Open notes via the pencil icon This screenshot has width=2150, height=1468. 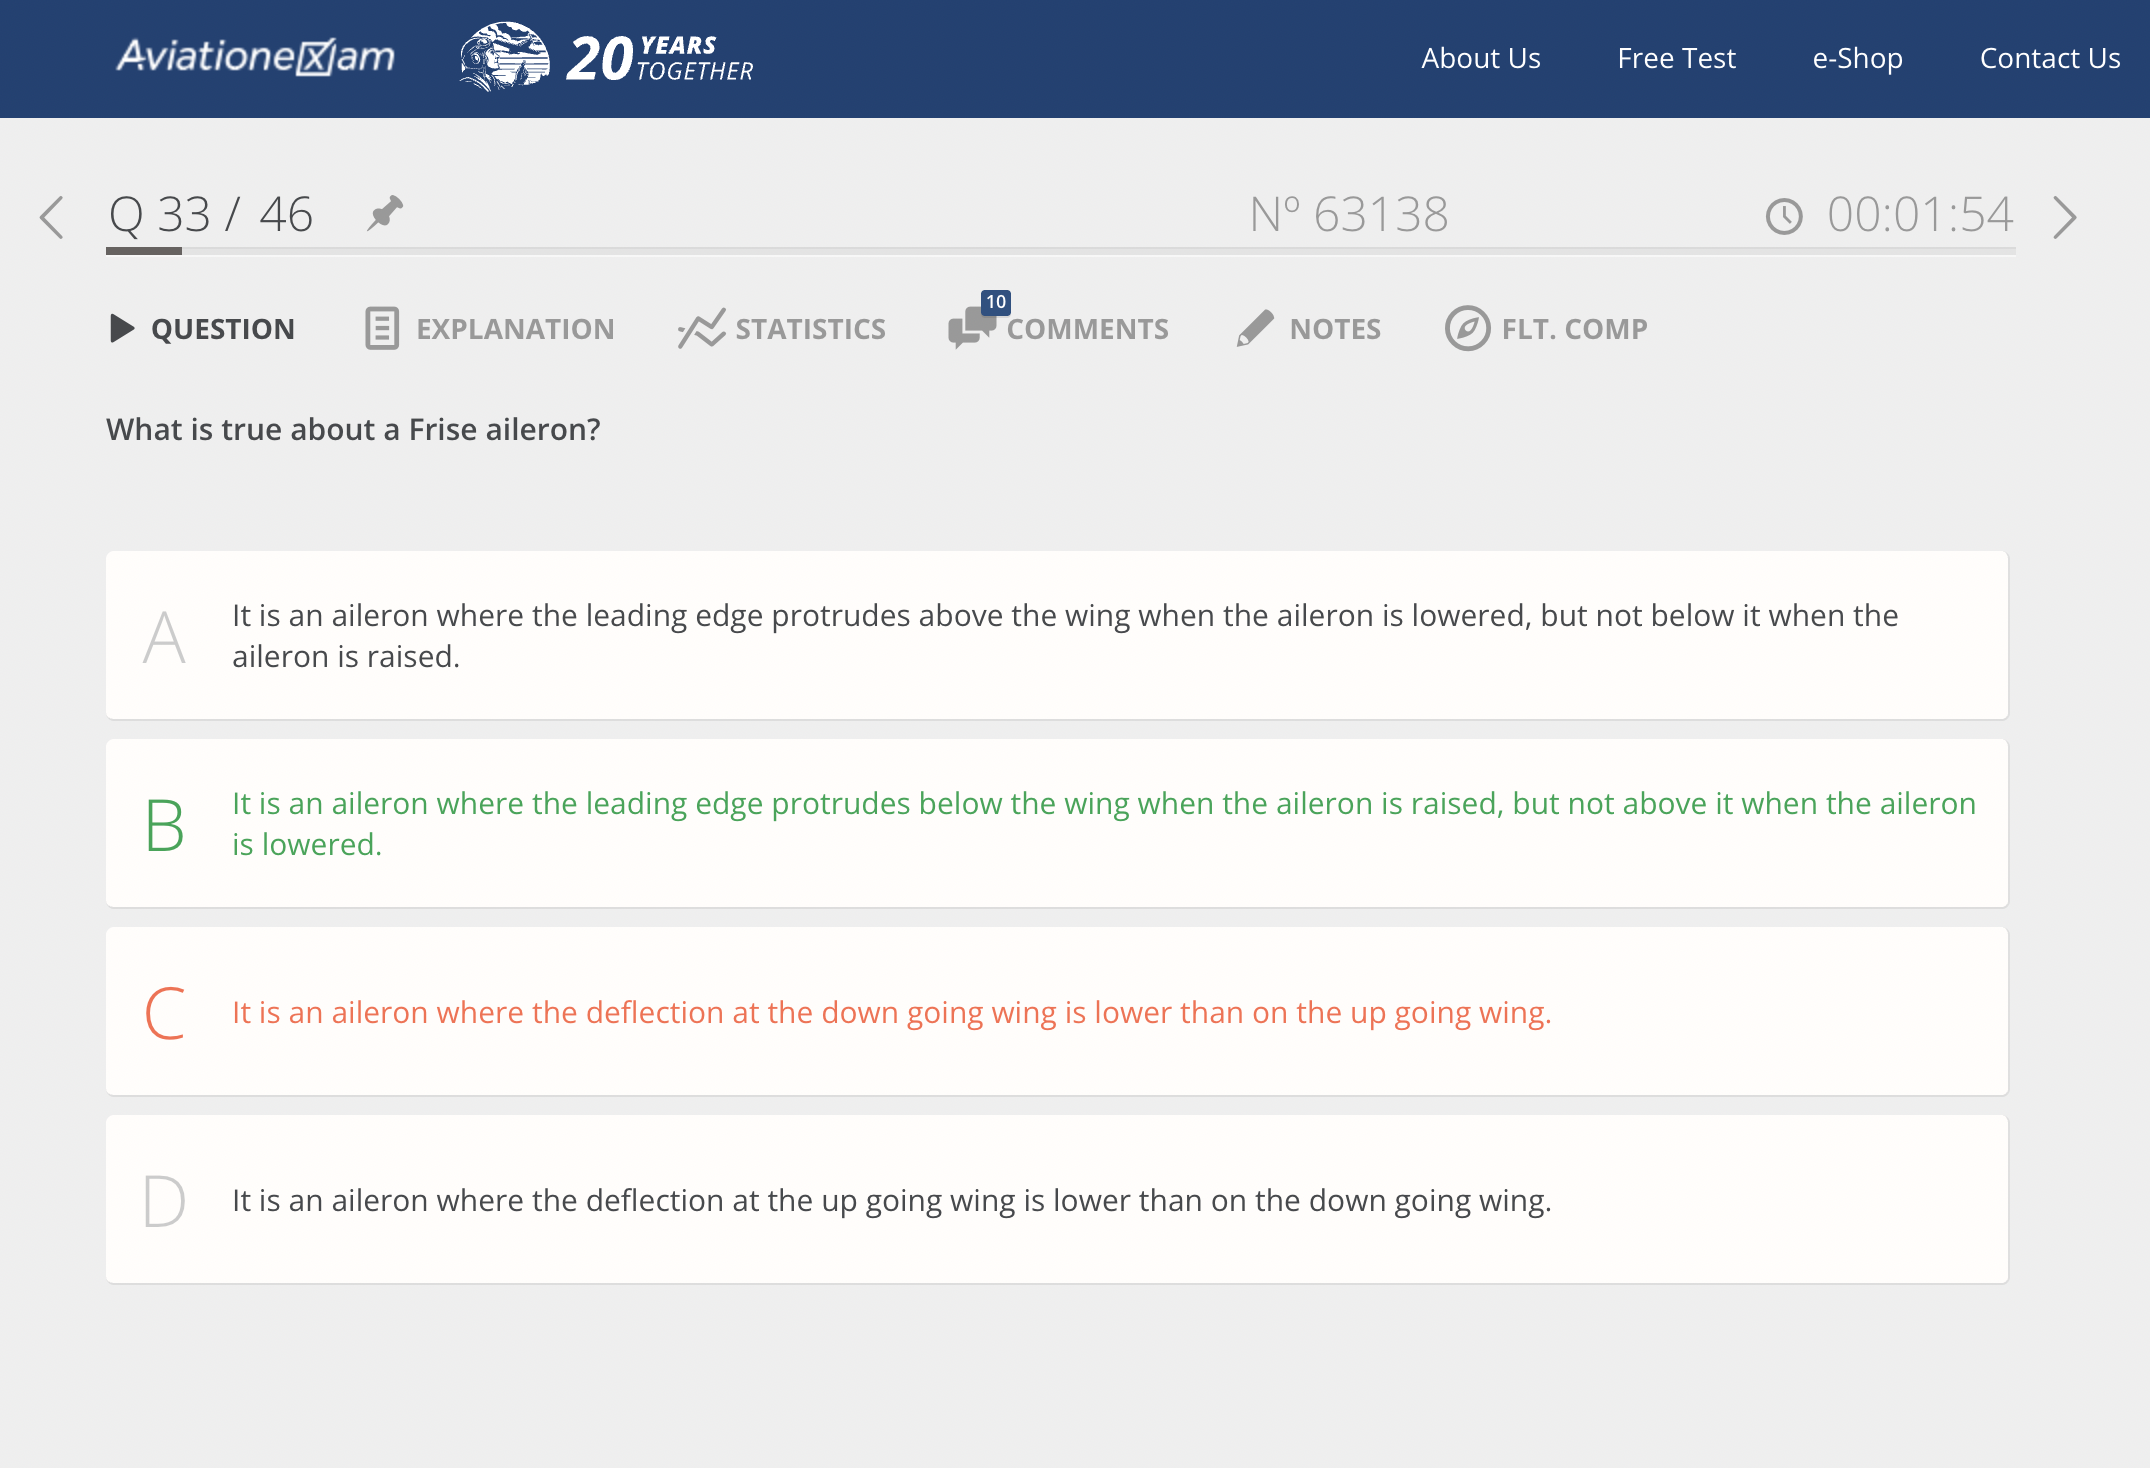(x=1255, y=328)
